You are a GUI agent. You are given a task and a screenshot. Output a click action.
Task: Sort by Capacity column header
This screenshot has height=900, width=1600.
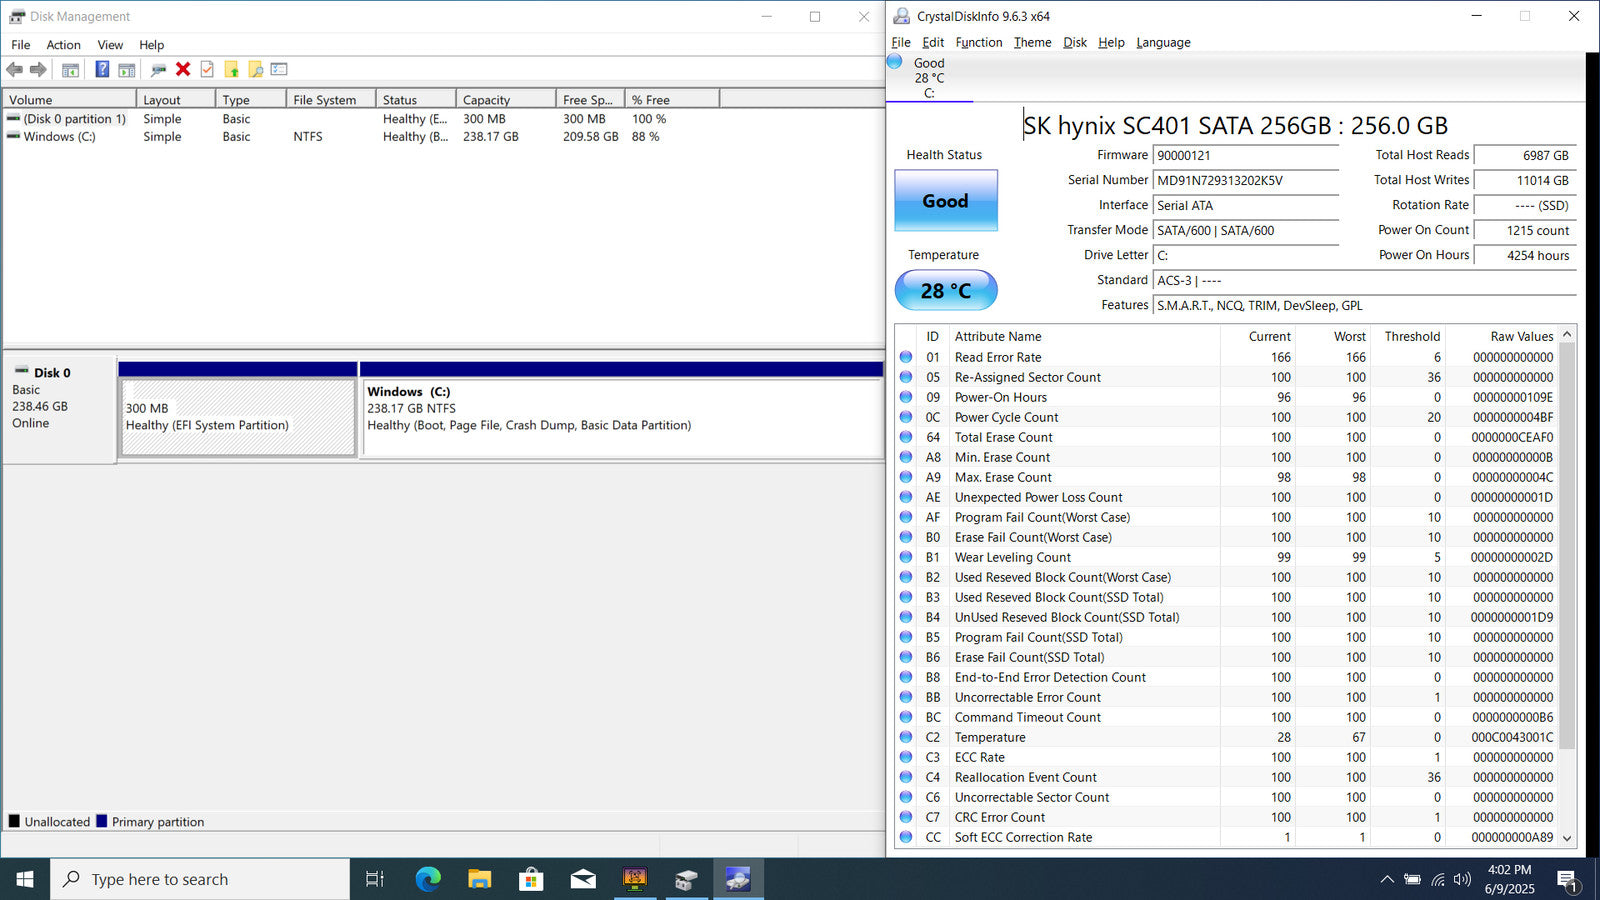click(x=506, y=99)
